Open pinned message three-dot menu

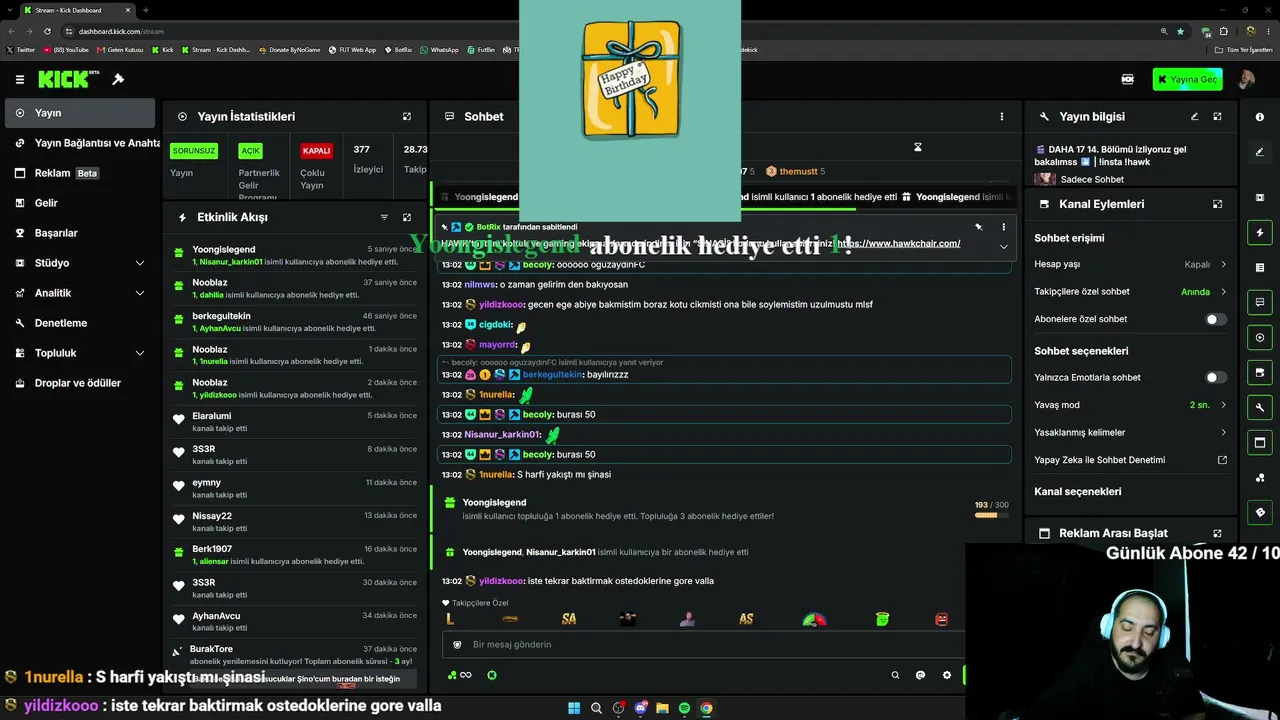1003,227
